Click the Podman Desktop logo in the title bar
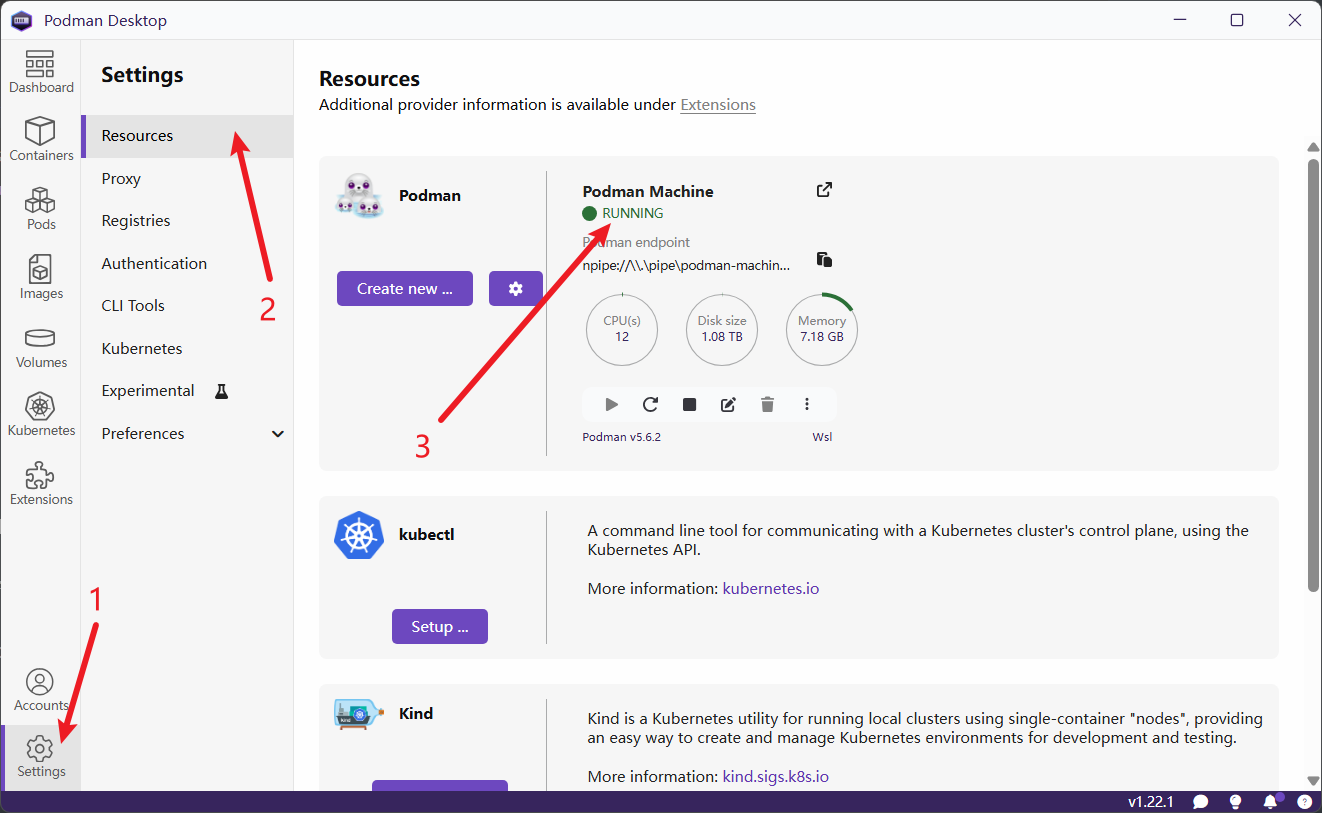 pos(22,20)
